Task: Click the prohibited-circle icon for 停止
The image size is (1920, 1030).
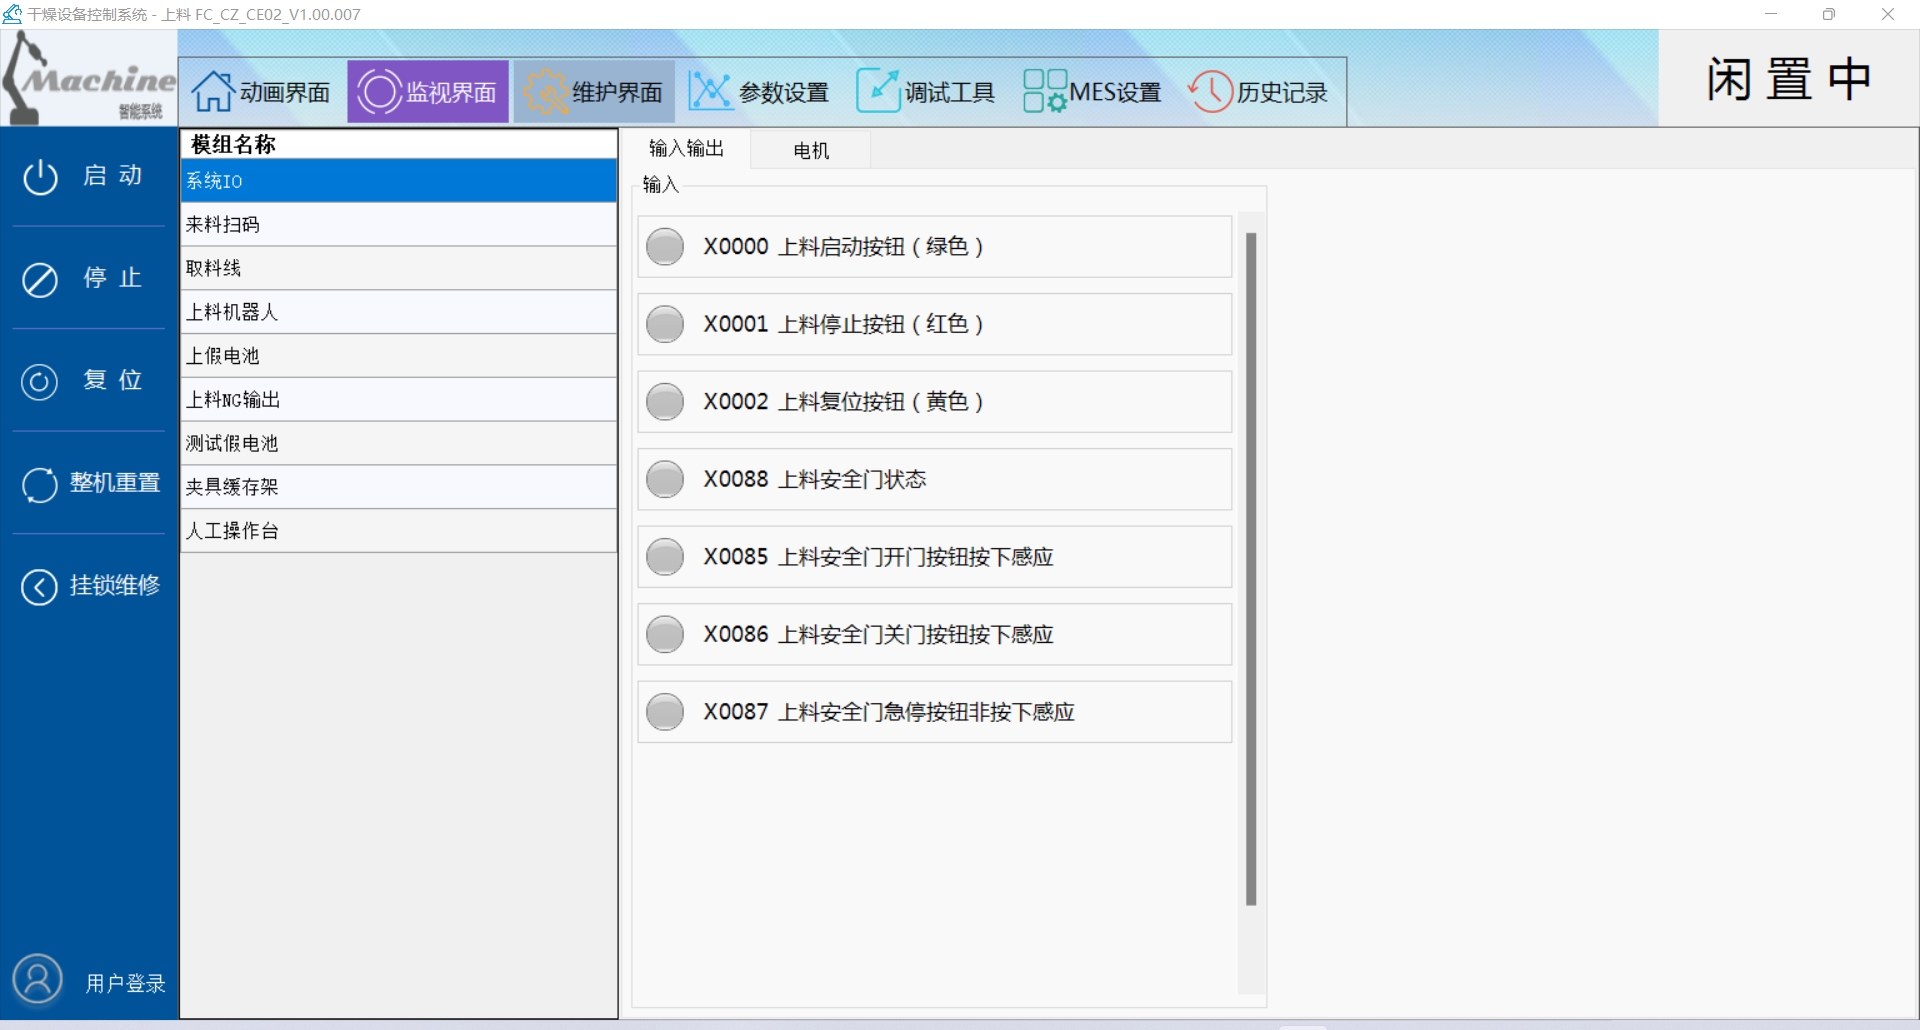Action: point(40,280)
